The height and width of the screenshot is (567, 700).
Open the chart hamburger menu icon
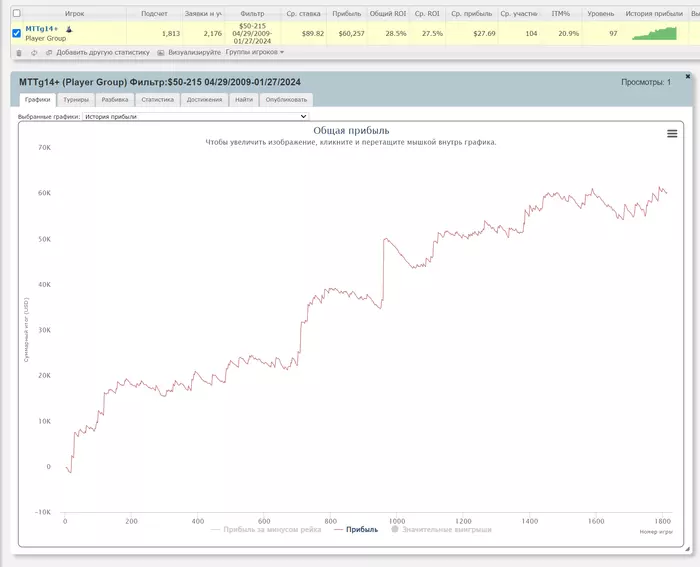(672, 133)
